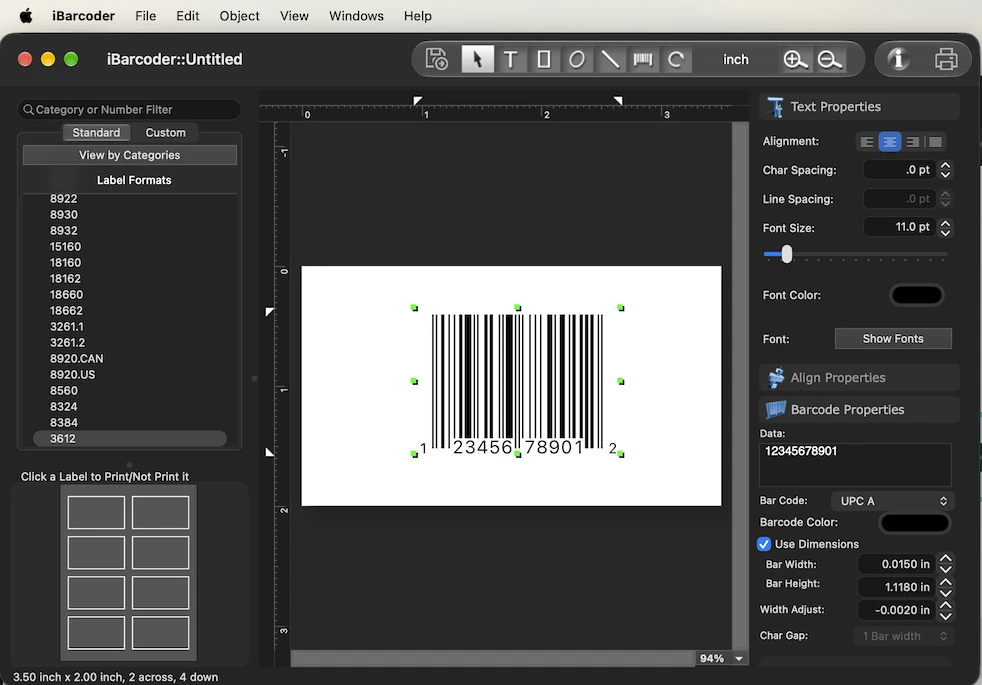Click the Barcode Properties panel icon
The height and width of the screenshot is (685, 982).
pos(775,409)
